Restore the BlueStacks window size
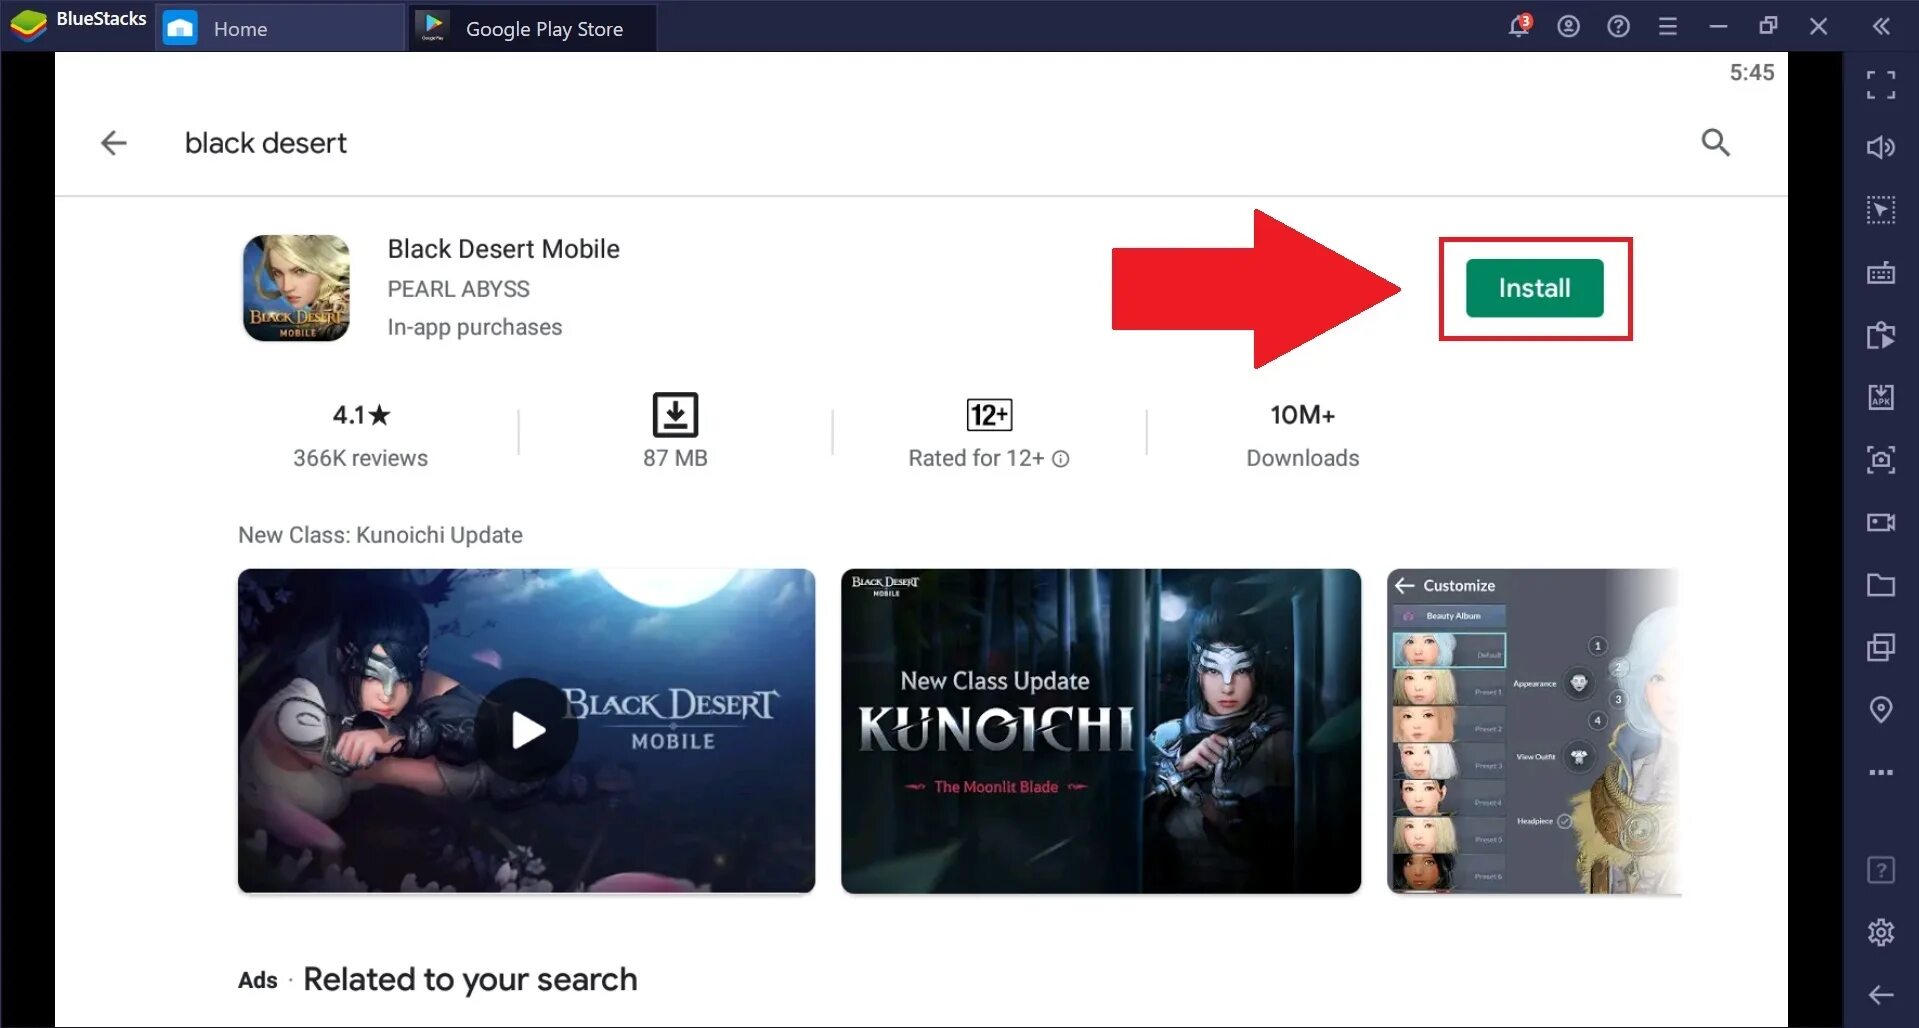Viewport: 1919px width, 1028px height. 1768,26
